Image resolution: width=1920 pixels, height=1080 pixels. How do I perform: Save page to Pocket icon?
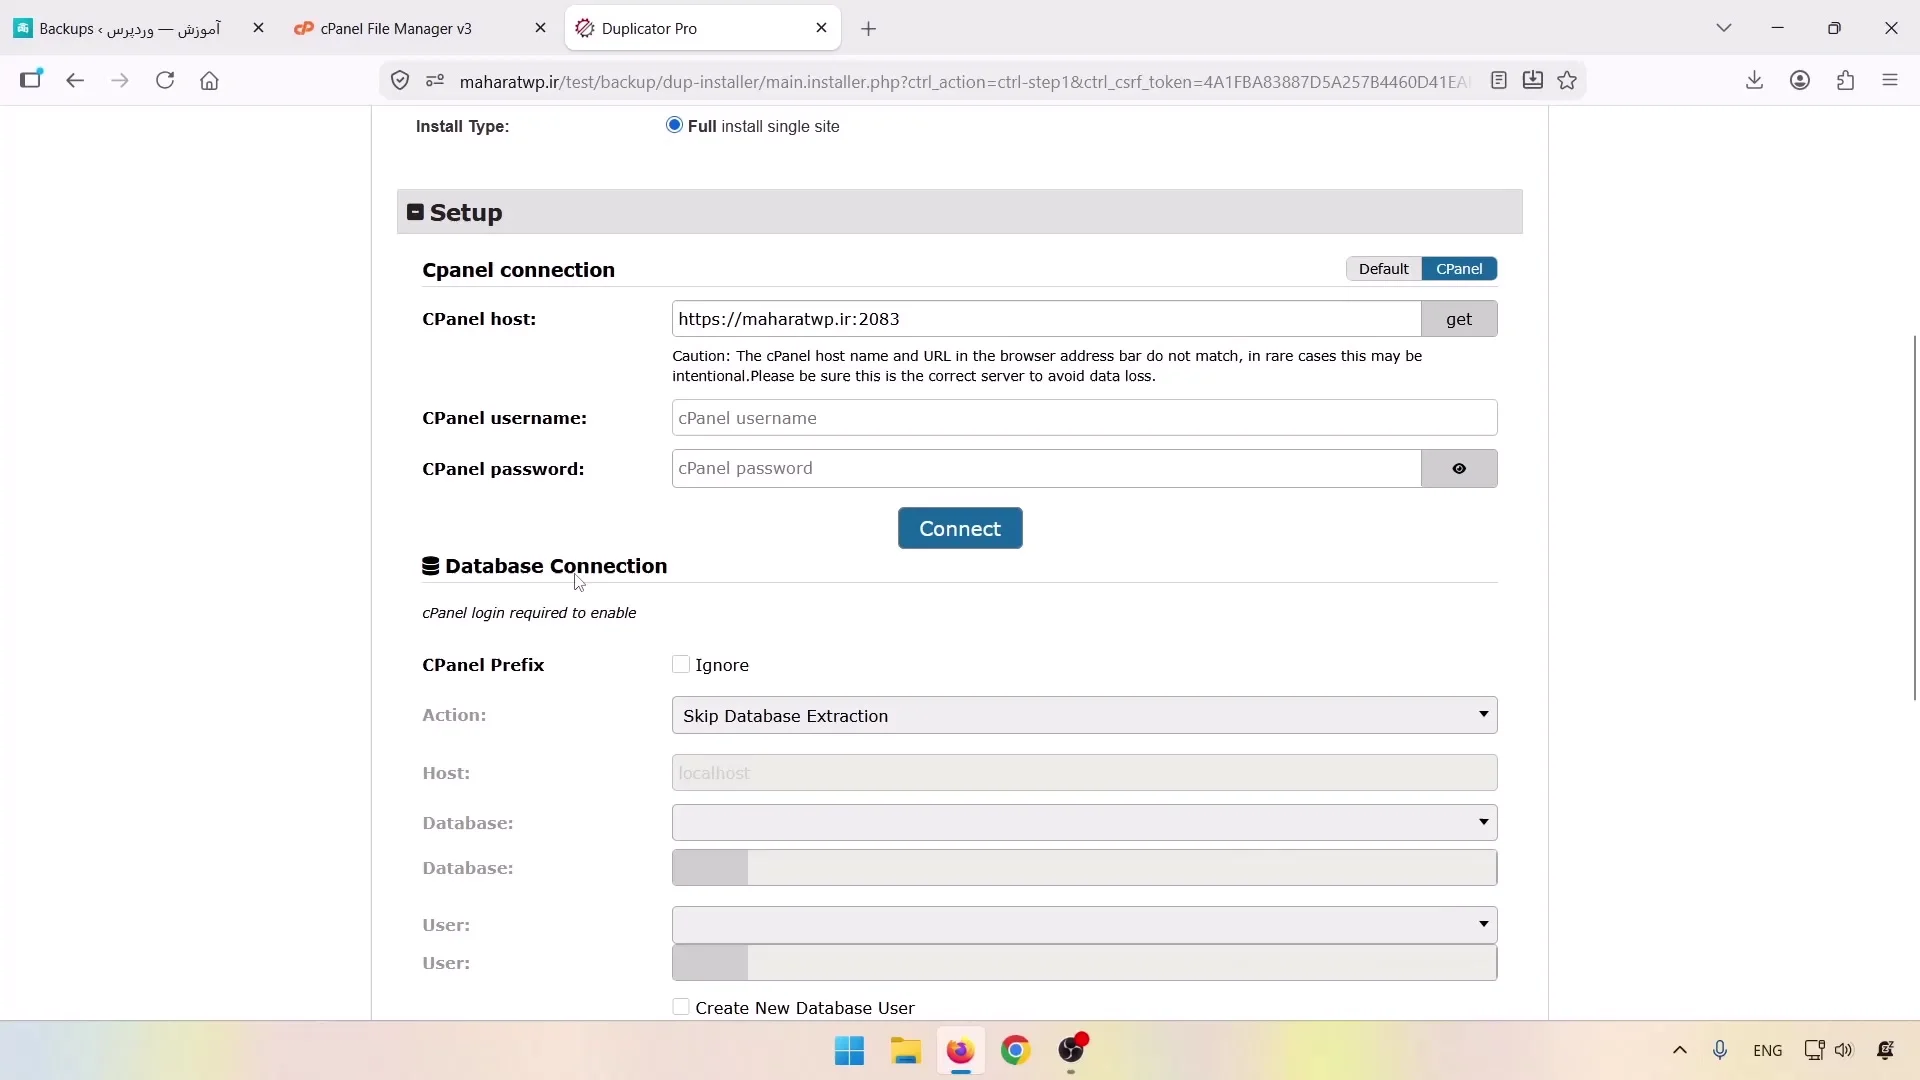[x=1533, y=81]
